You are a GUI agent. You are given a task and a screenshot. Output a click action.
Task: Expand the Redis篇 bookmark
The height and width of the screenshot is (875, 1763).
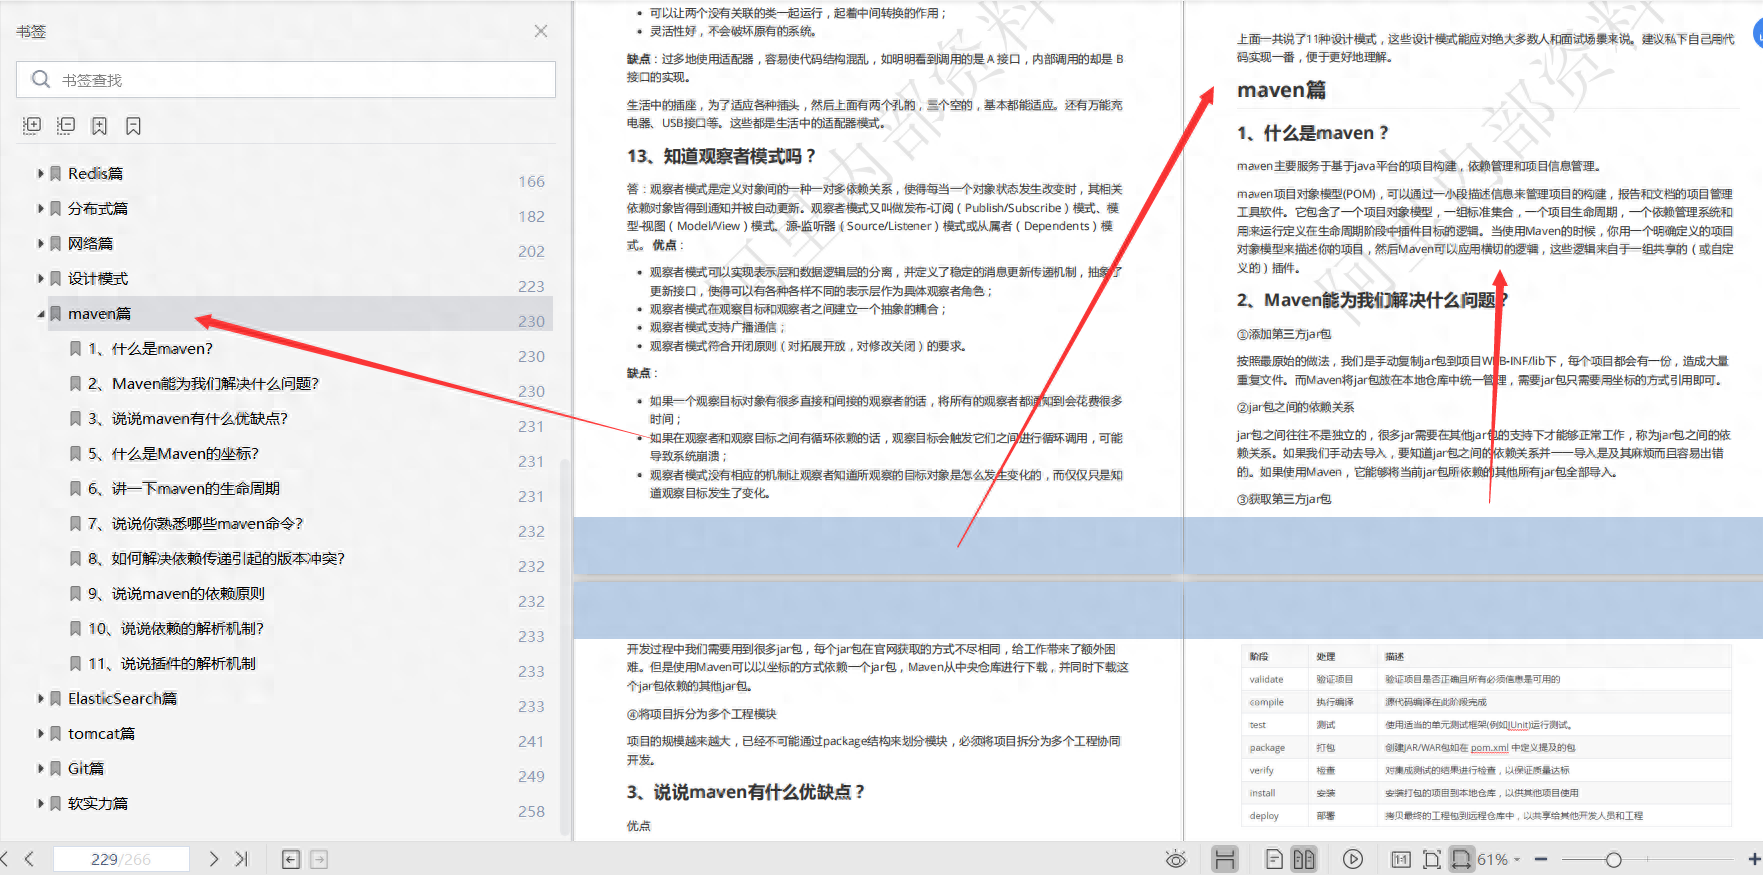click(41, 173)
